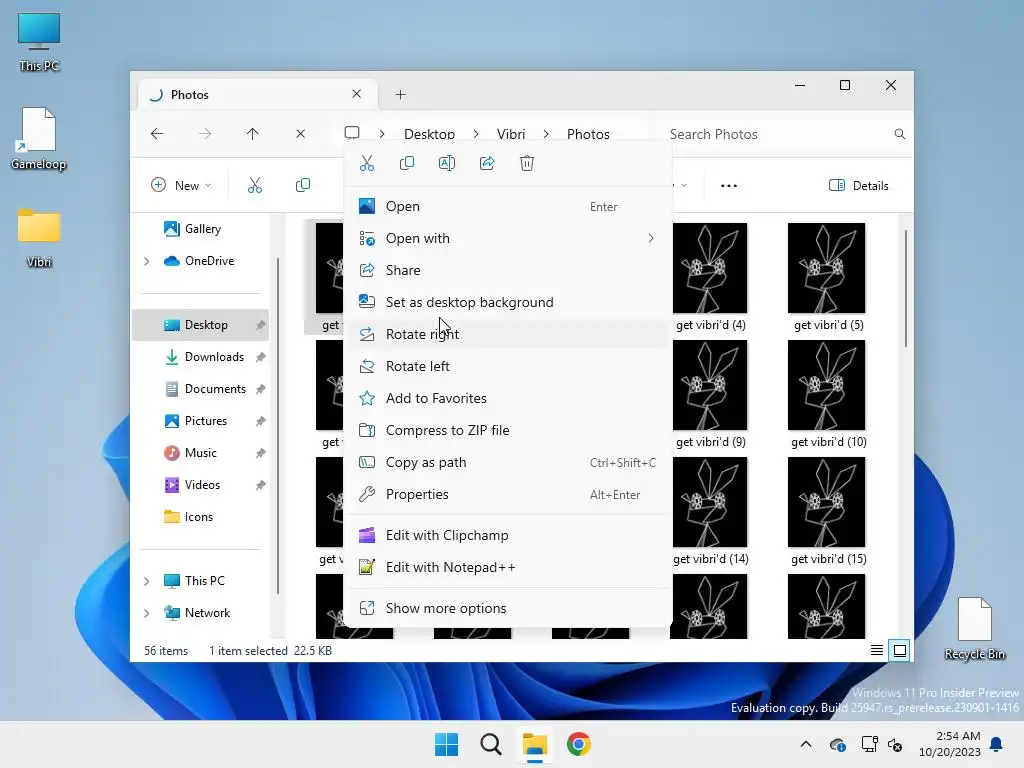Click the search magnifier icon in Explorer

(x=899, y=134)
